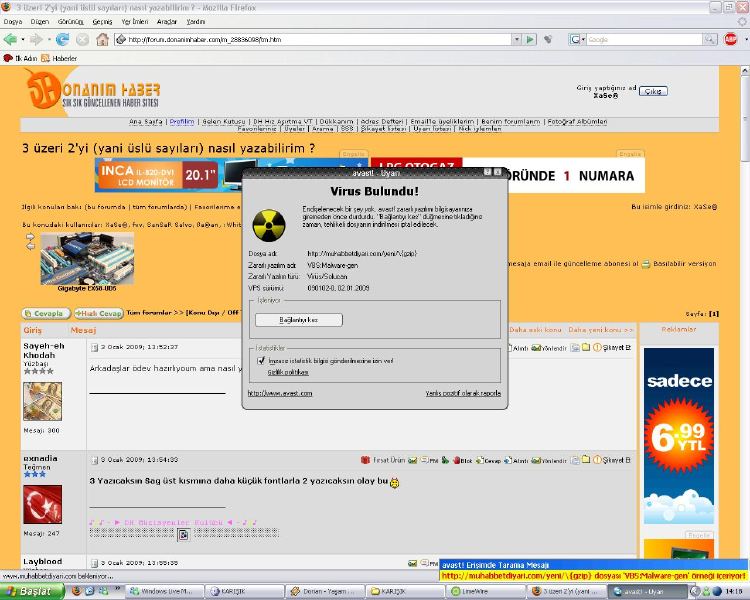The image size is (750, 600).
Task: Go to the Home page icon
Action: 102,39
